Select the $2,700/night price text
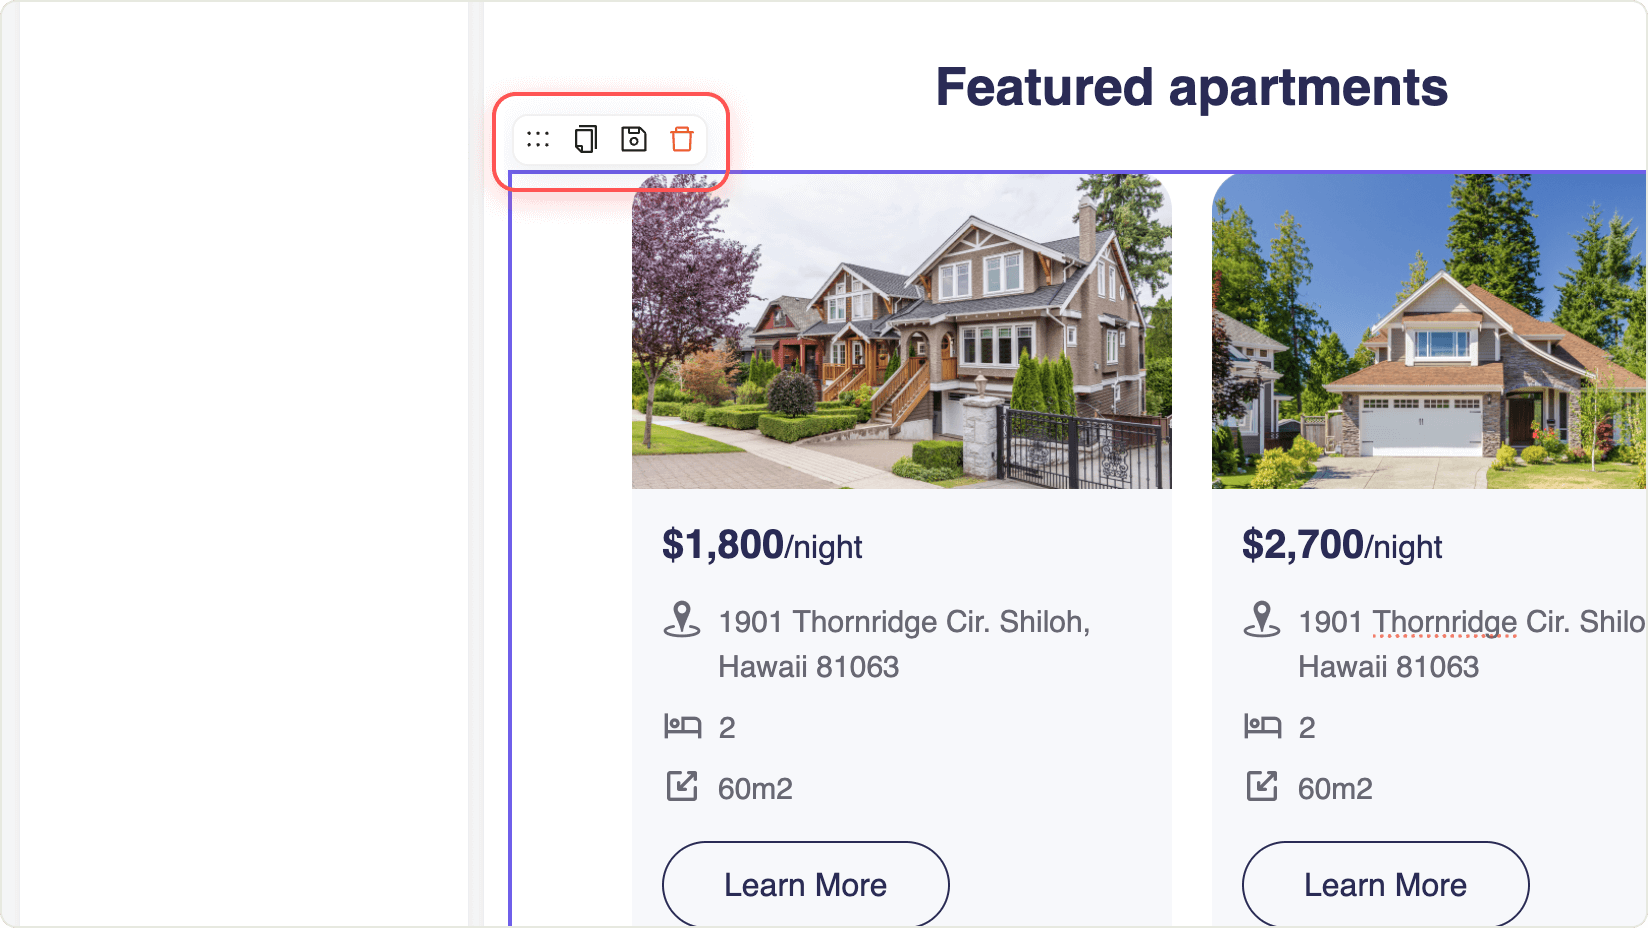Screen dimensions: 1648x928 [x=1342, y=546]
